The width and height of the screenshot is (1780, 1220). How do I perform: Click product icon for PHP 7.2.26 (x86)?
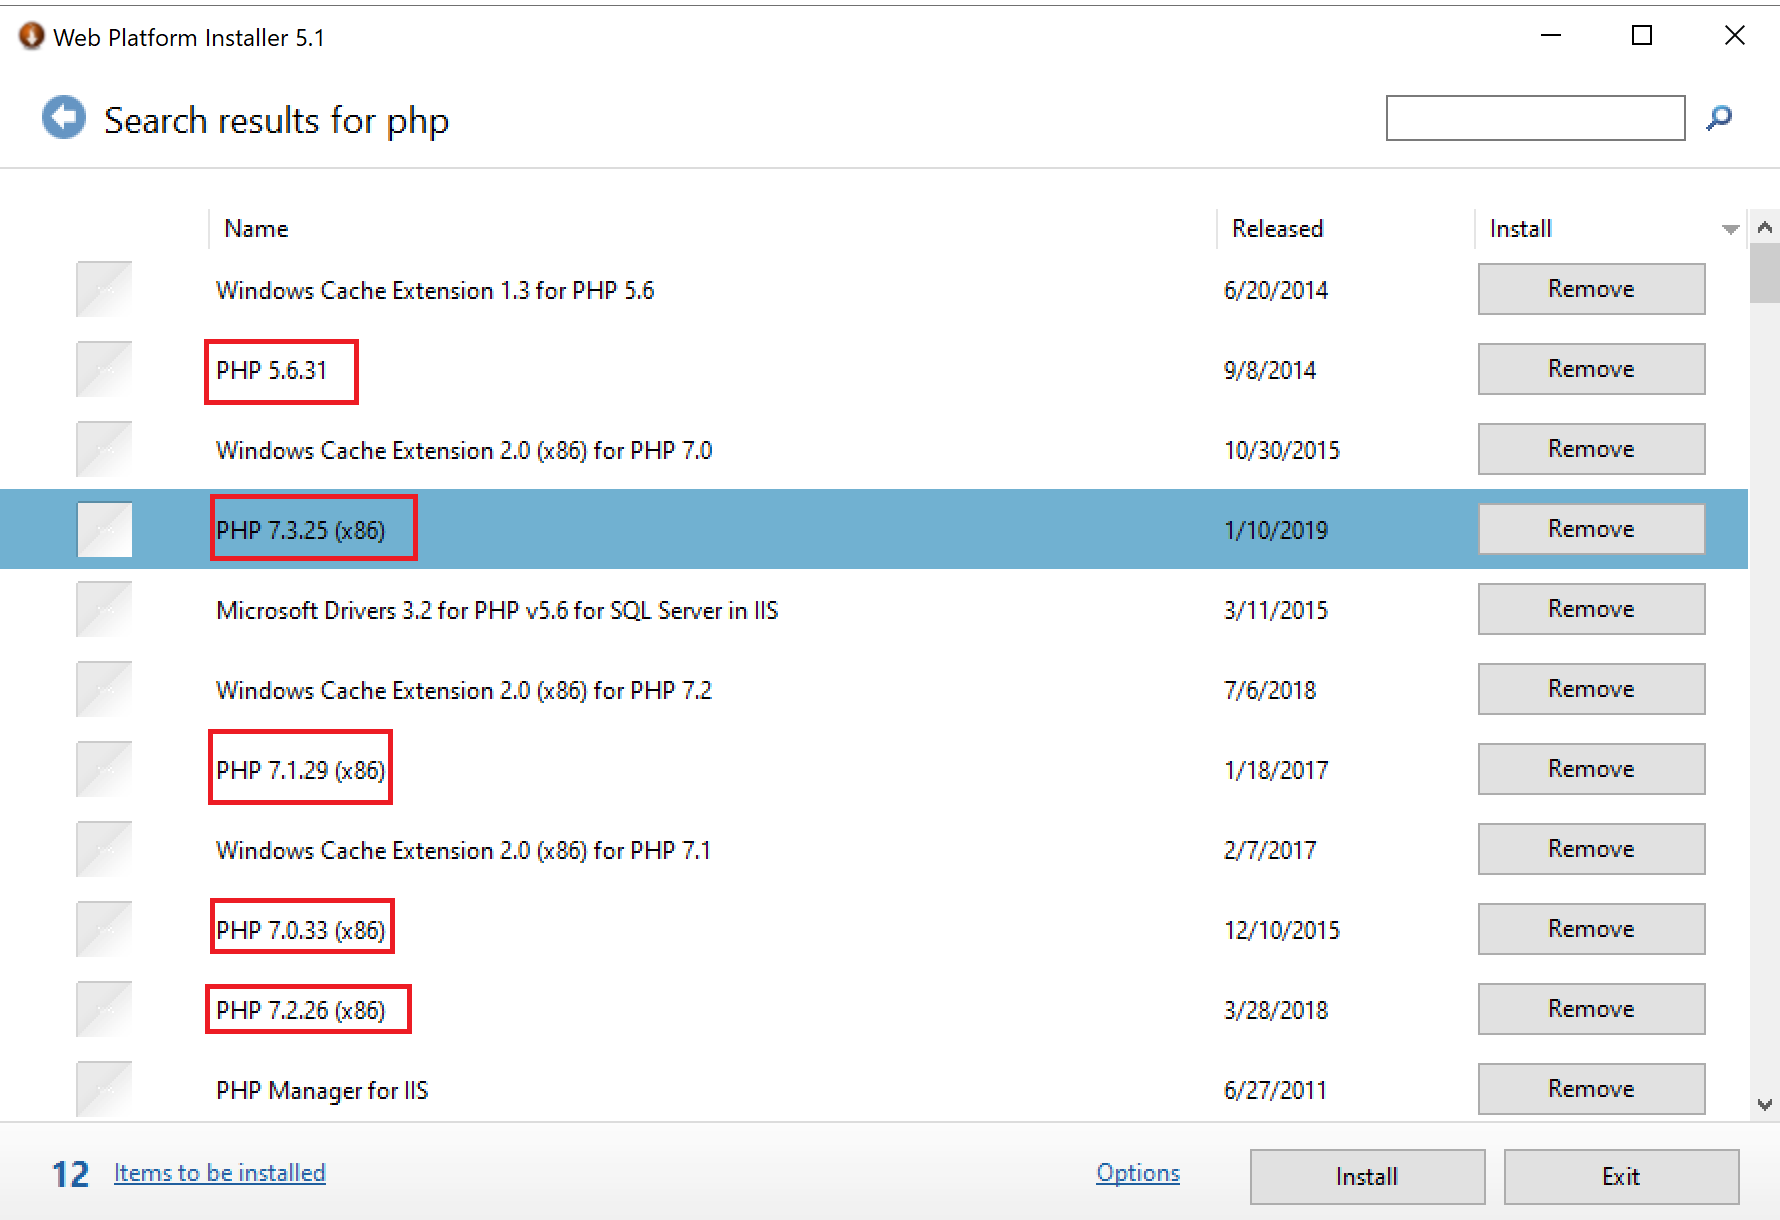104,1009
